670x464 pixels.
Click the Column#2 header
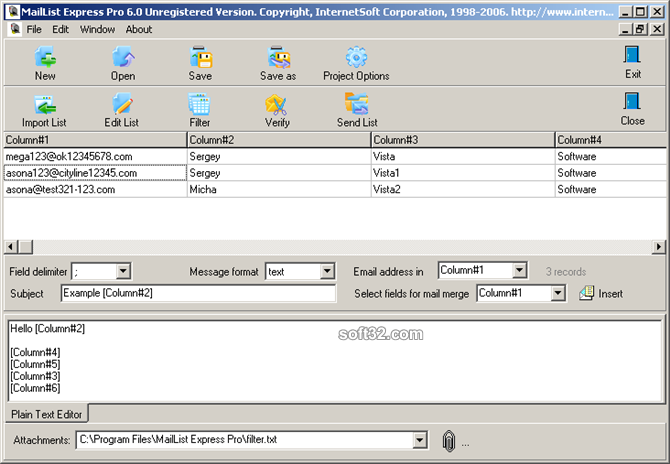279,140
